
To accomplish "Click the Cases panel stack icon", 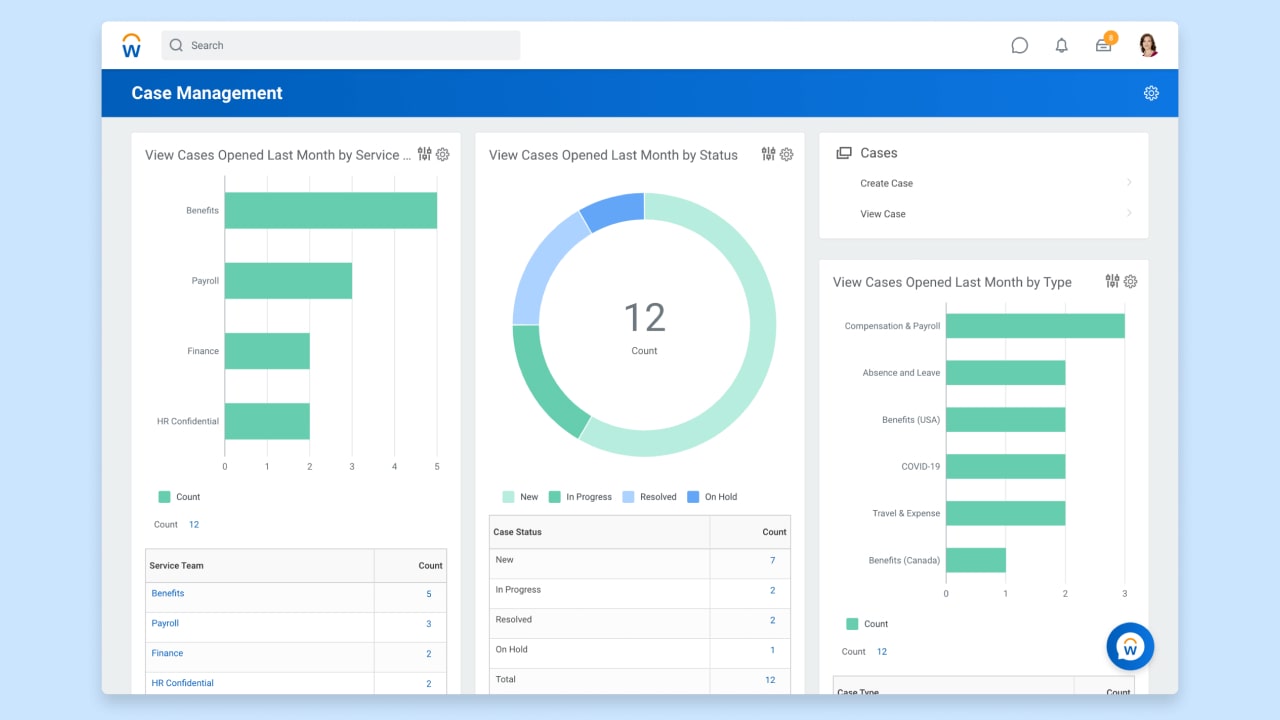I will pyautogui.click(x=844, y=153).
